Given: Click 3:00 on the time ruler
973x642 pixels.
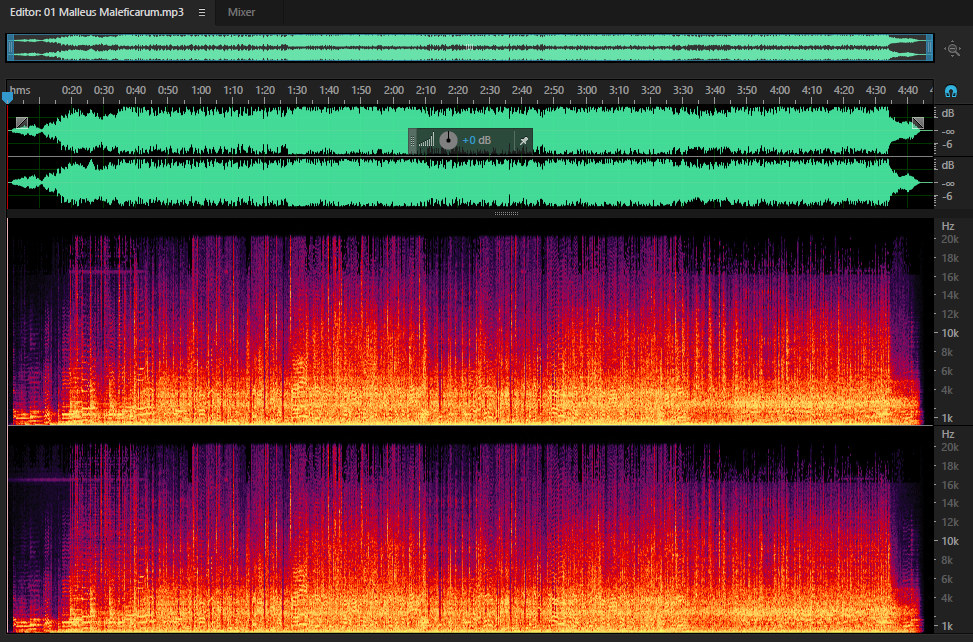Looking at the screenshot, I should point(586,90).
